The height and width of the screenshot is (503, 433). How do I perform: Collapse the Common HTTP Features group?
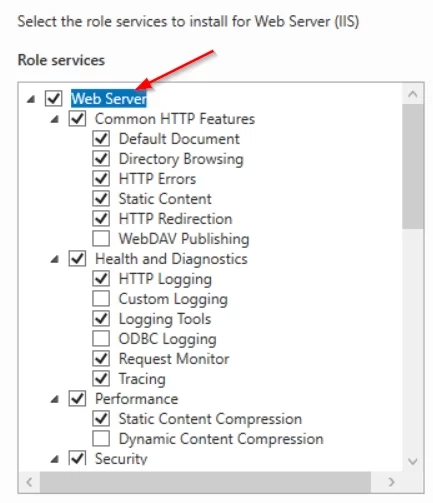(55, 119)
